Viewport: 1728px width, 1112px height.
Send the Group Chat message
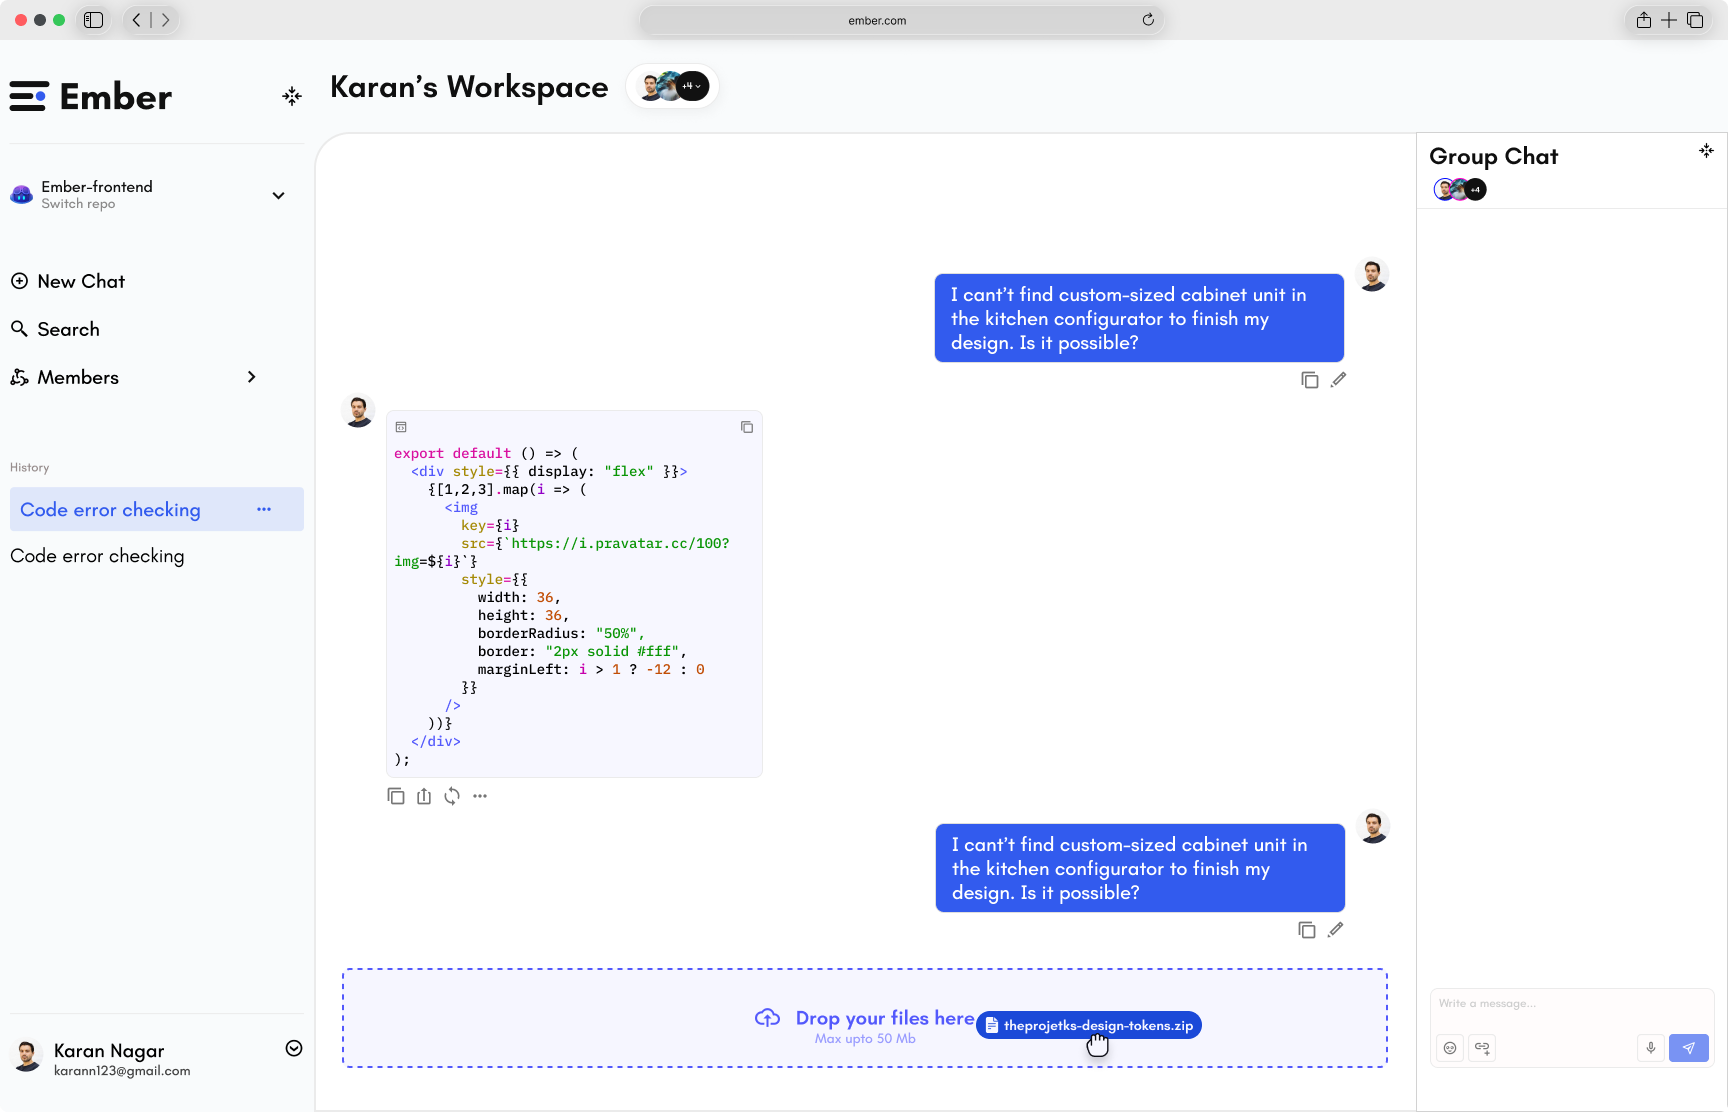click(x=1689, y=1048)
